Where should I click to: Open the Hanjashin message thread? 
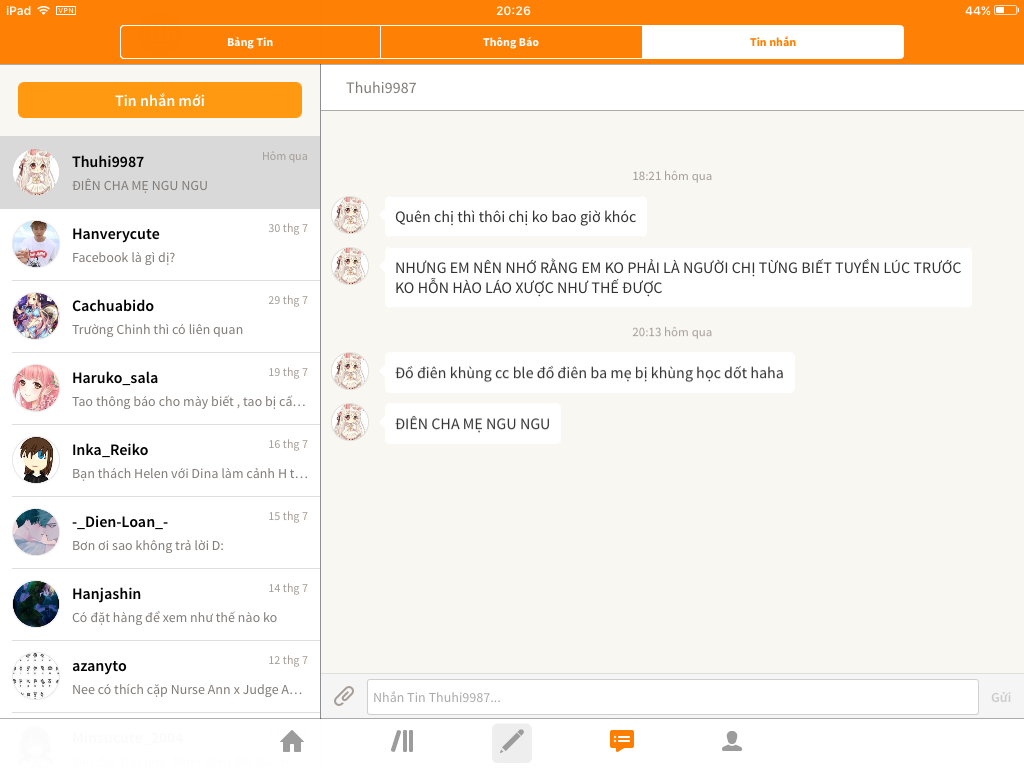click(160, 605)
